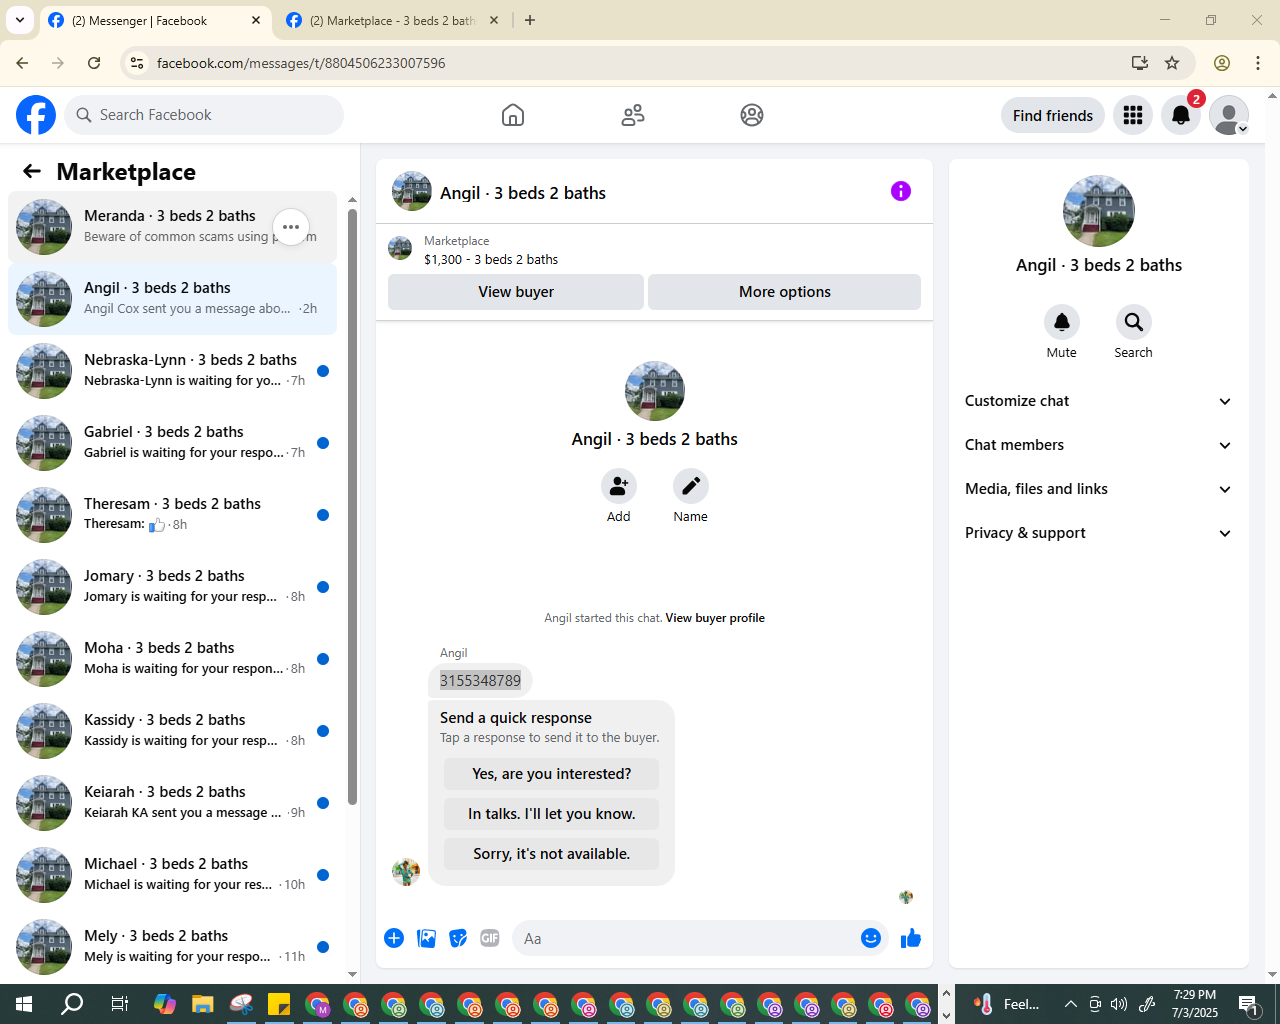Click the Search Facebook field
This screenshot has height=1024, width=1280.
tap(204, 115)
